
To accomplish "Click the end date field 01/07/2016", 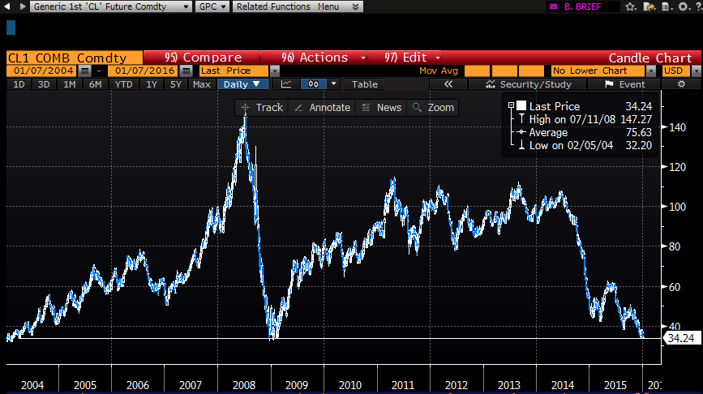I will pos(144,71).
